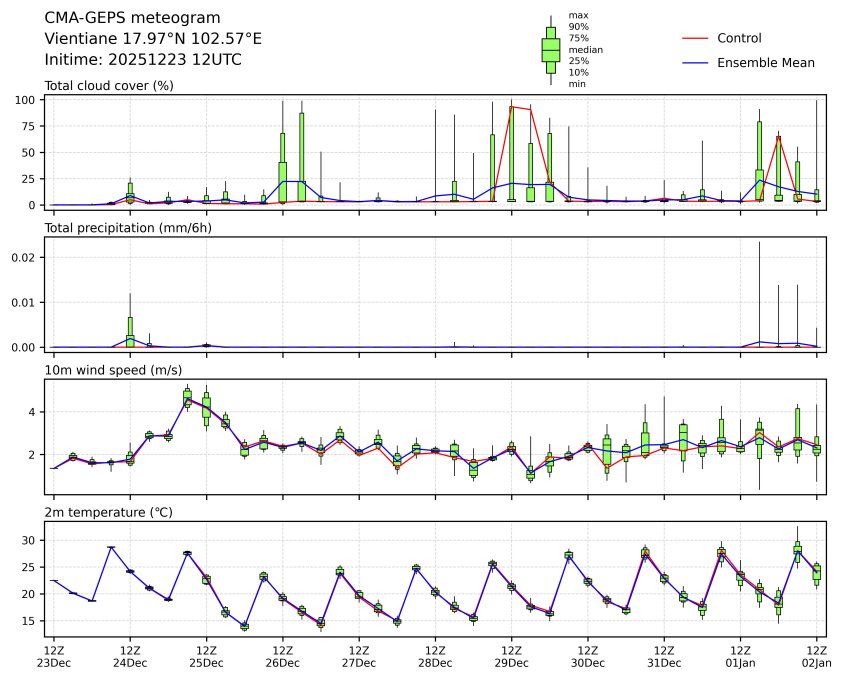Click the Initime 20251223 12UTC text
This screenshot has width=843, height=680.
click(143, 59)
